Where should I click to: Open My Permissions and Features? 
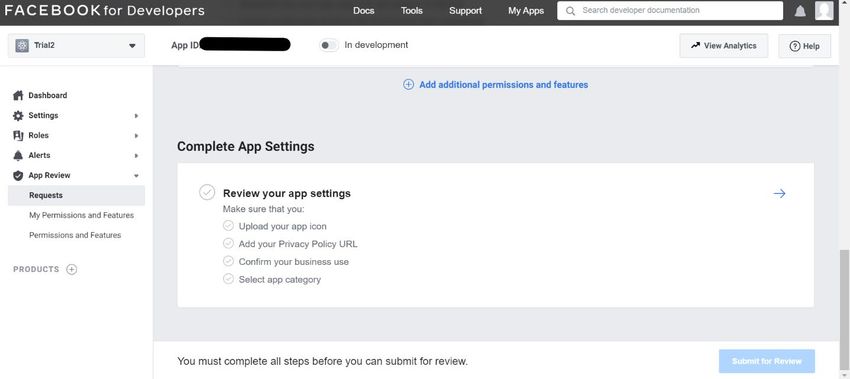(81, 215)
